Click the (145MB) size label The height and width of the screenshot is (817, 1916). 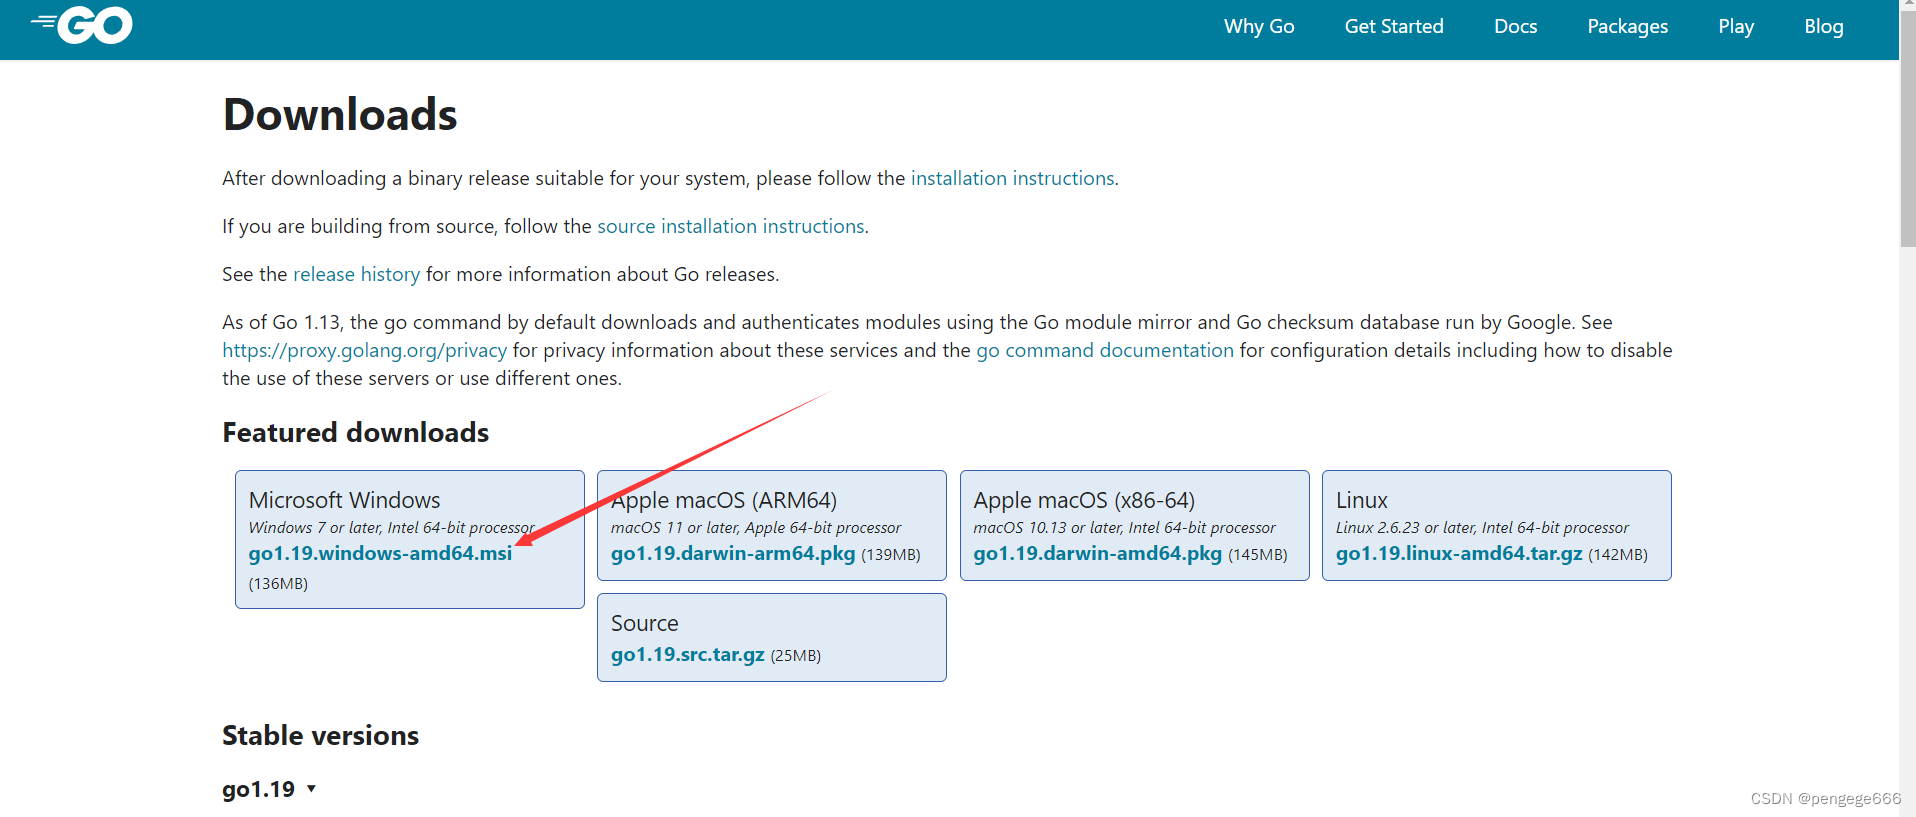pos(1258,555)
